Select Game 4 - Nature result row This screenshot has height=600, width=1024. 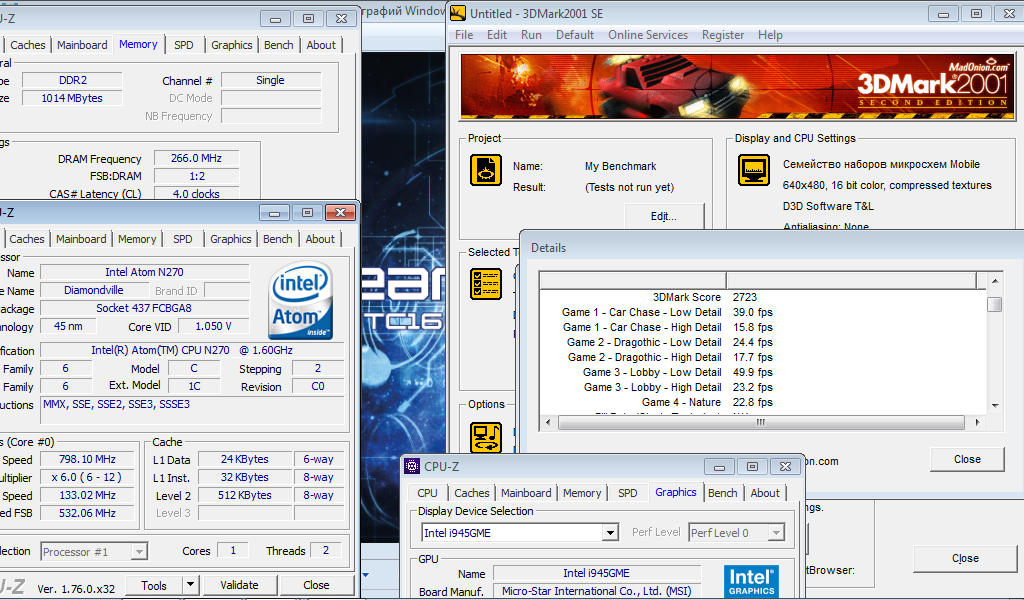(763, 402)
